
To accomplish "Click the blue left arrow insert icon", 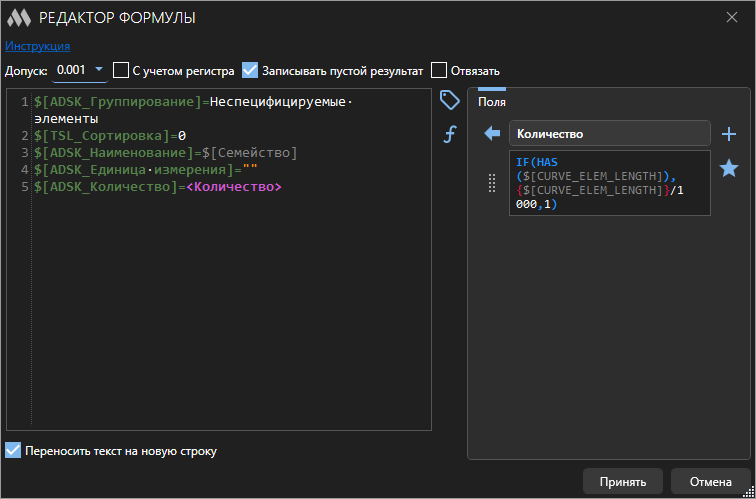I will click(491, 134).
